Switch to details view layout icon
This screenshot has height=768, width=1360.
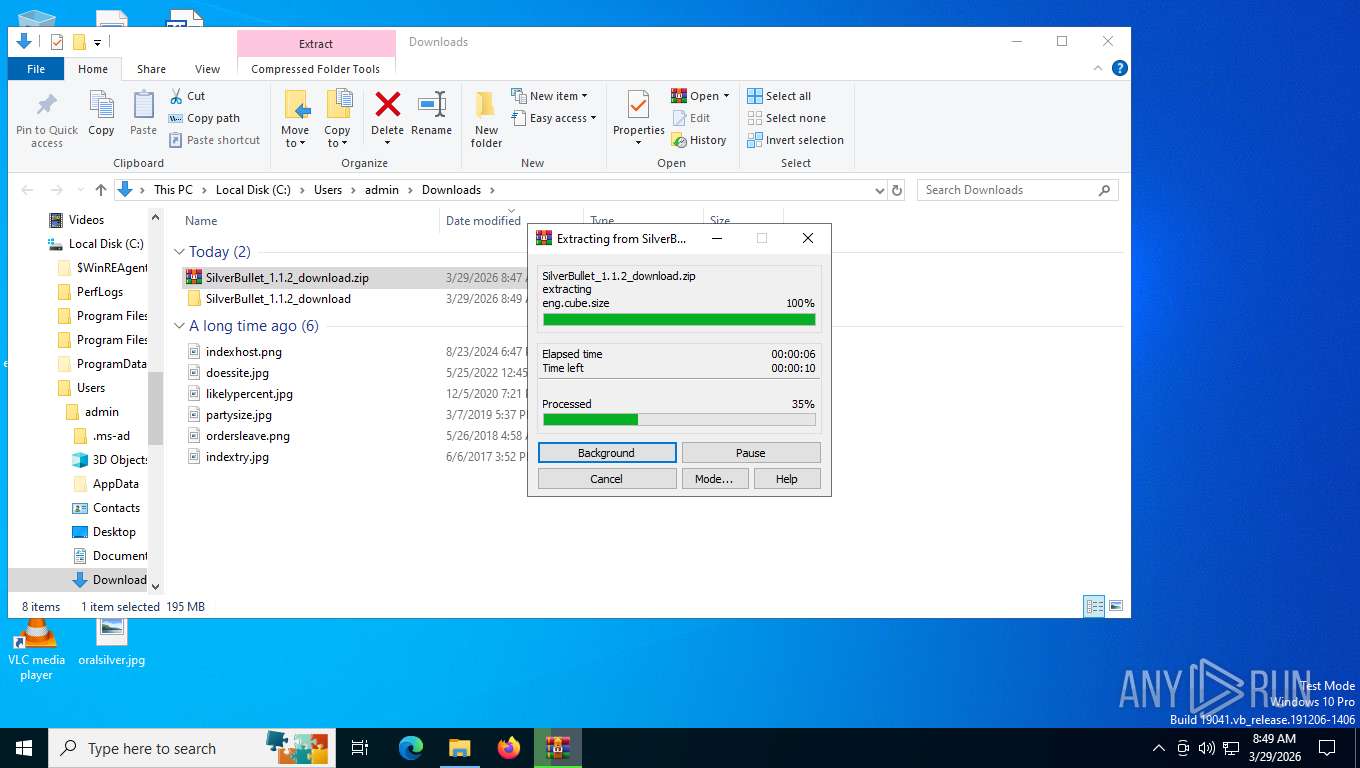tap(1095, 606)
